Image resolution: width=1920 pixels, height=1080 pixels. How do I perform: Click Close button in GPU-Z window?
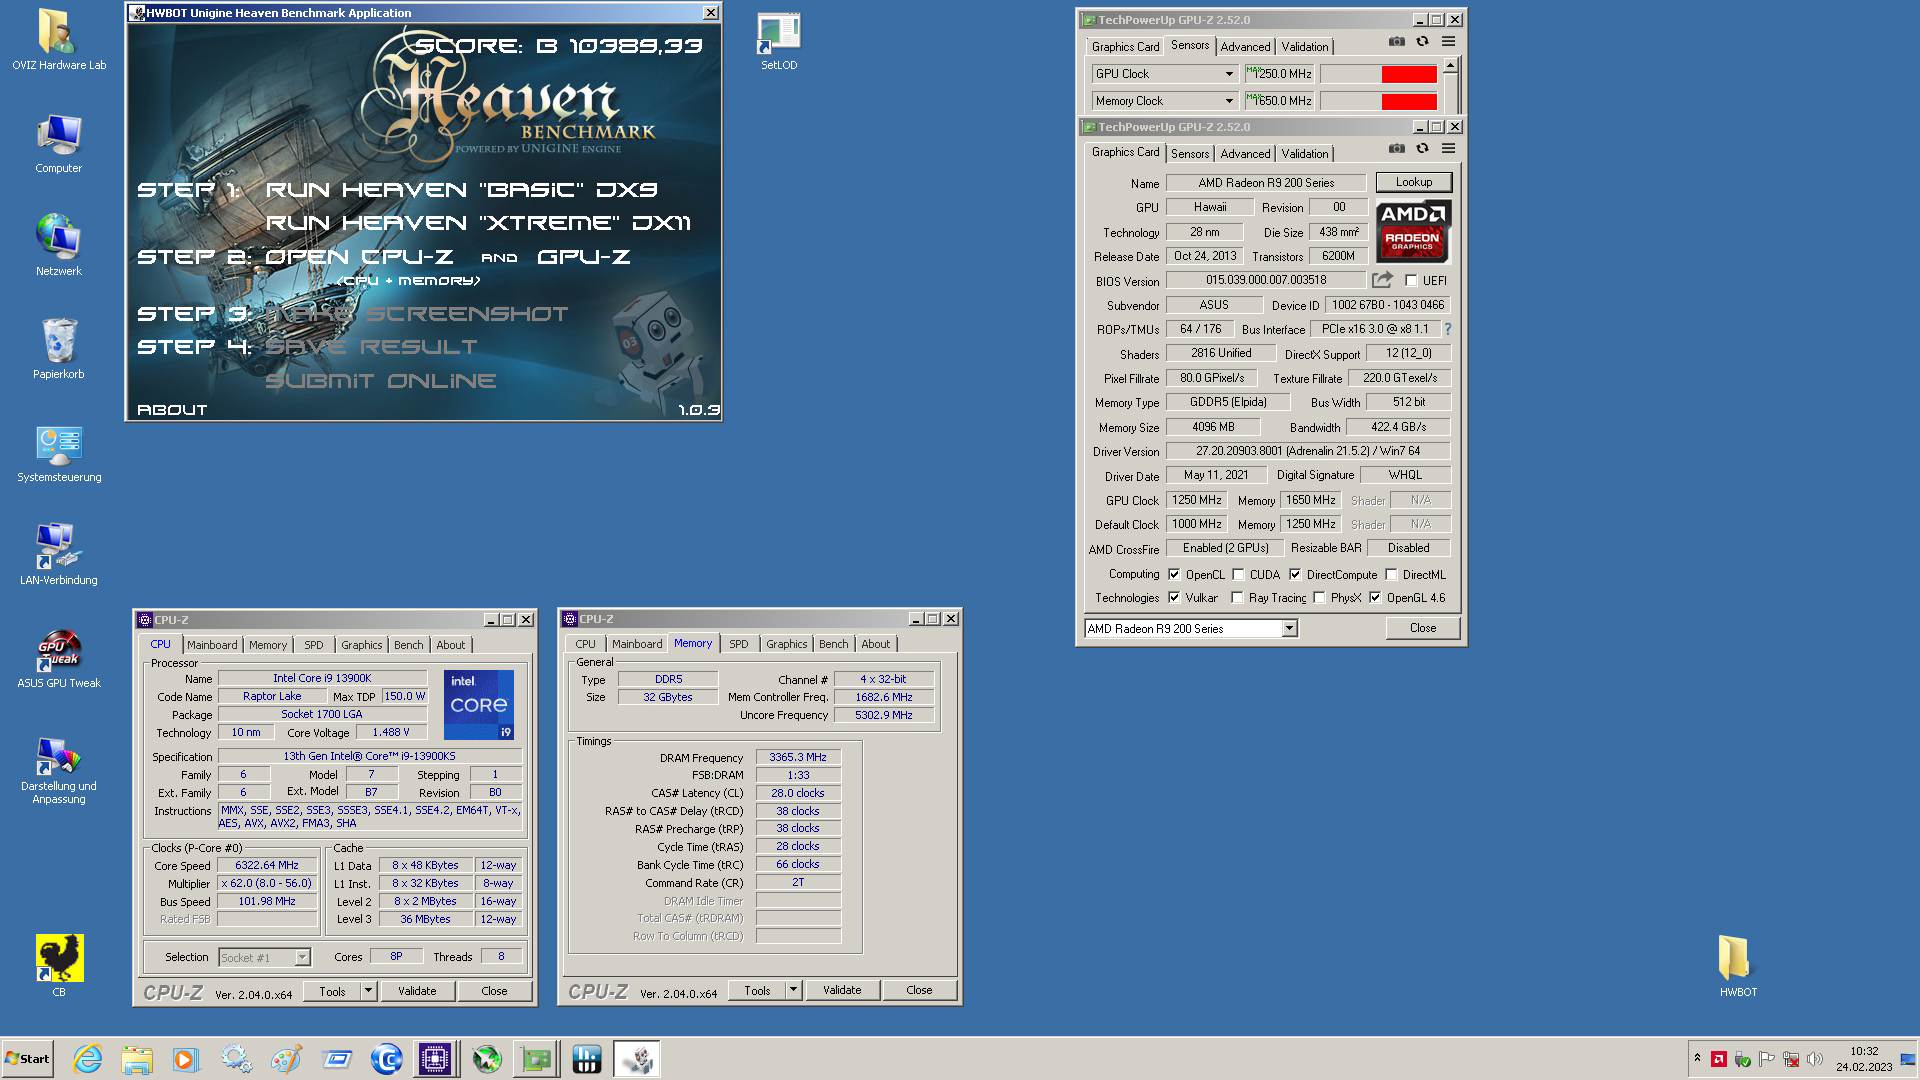point(1423,628)
